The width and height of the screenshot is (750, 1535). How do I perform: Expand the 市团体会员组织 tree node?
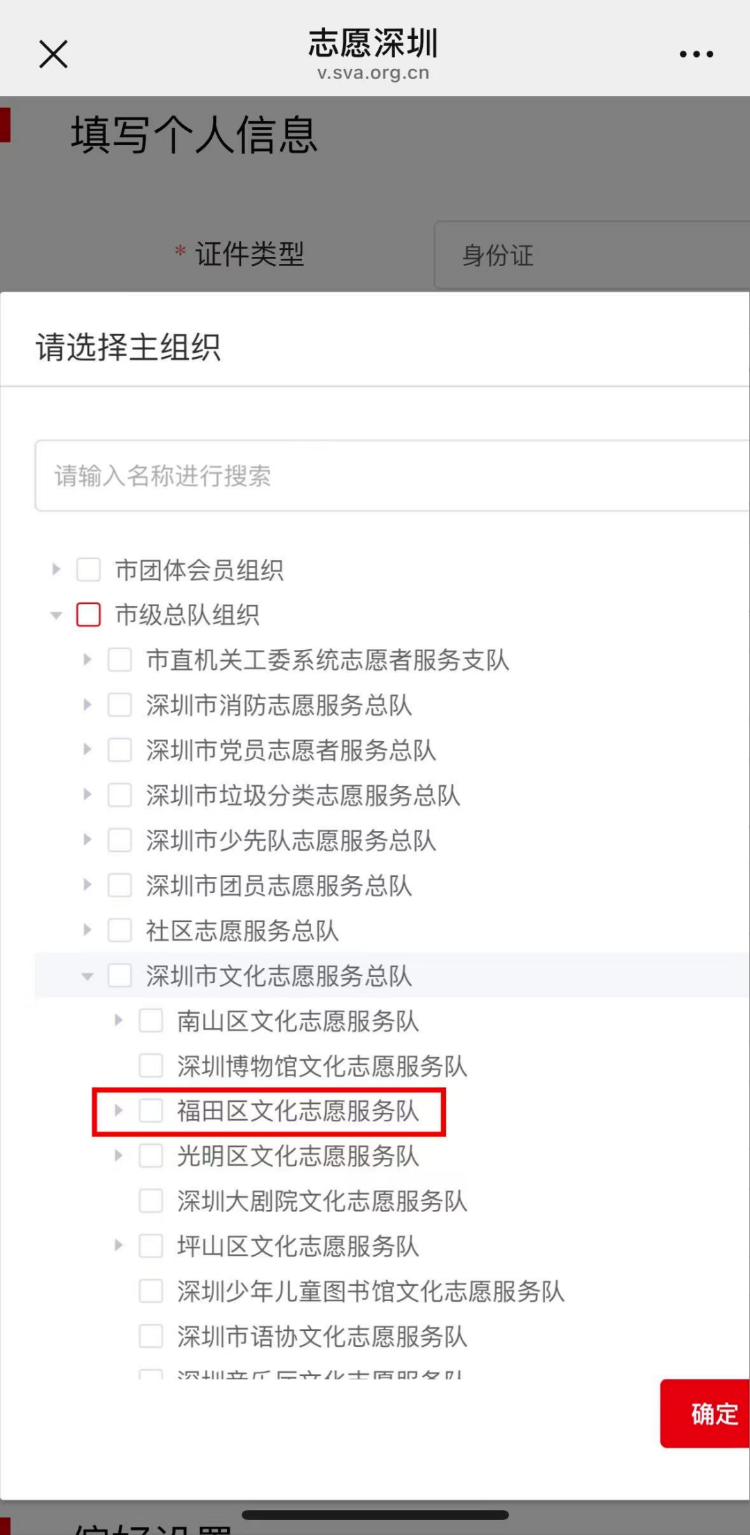pyautogui.click(x=55, y=569)
